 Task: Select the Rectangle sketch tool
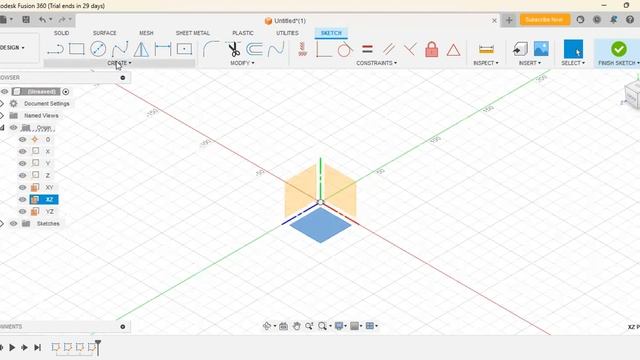[76, 49]
